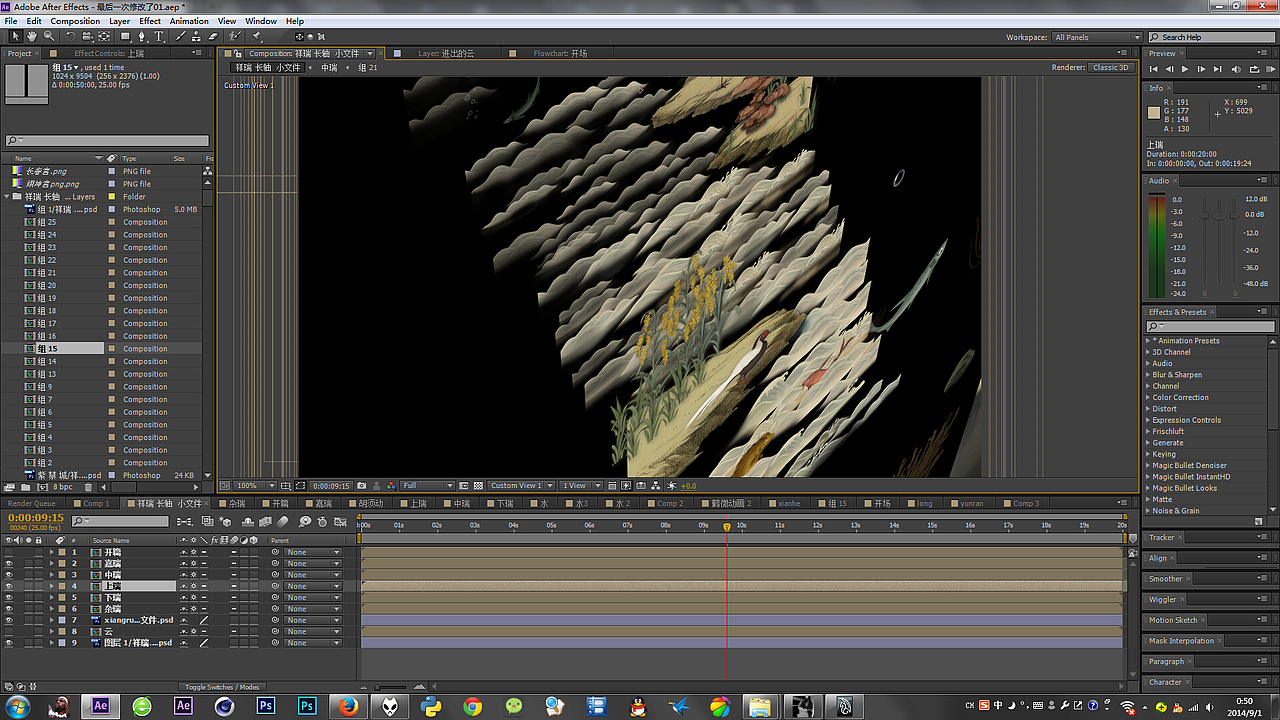Toggle the solo box for layer 9
The height and width of the screenshot is (720, 1280).
[29, 643]
